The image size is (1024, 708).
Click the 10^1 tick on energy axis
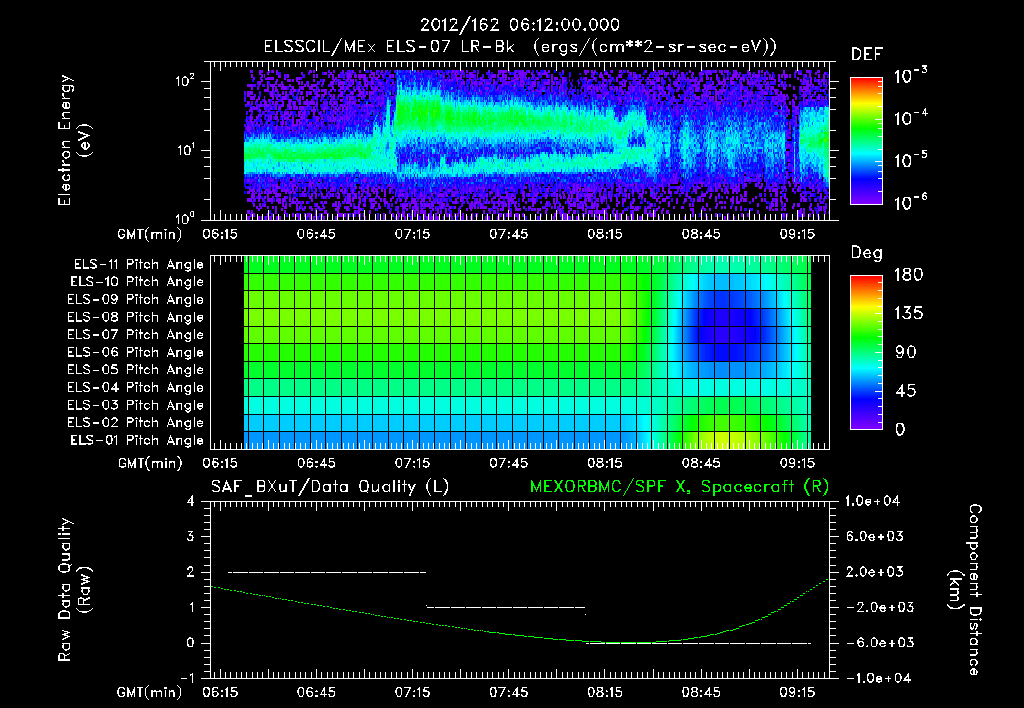click(x=186, y=150)
